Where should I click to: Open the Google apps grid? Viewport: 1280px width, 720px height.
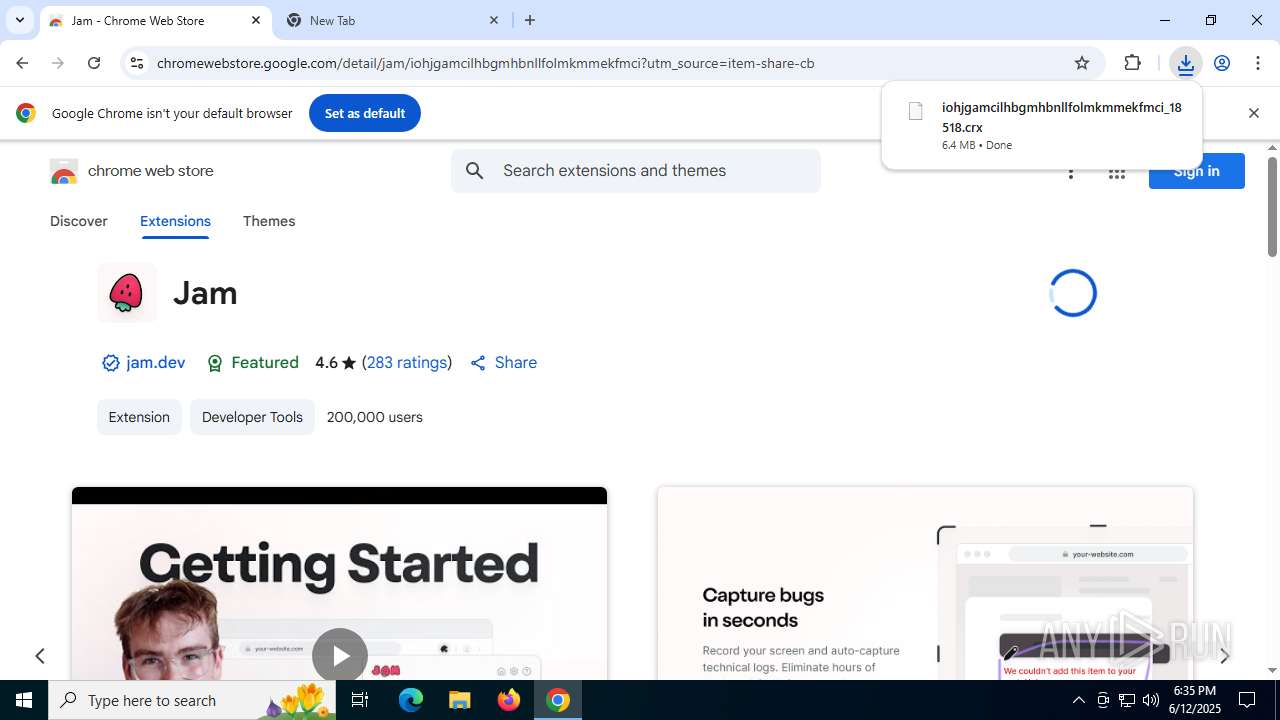(x=1117, y=173)
